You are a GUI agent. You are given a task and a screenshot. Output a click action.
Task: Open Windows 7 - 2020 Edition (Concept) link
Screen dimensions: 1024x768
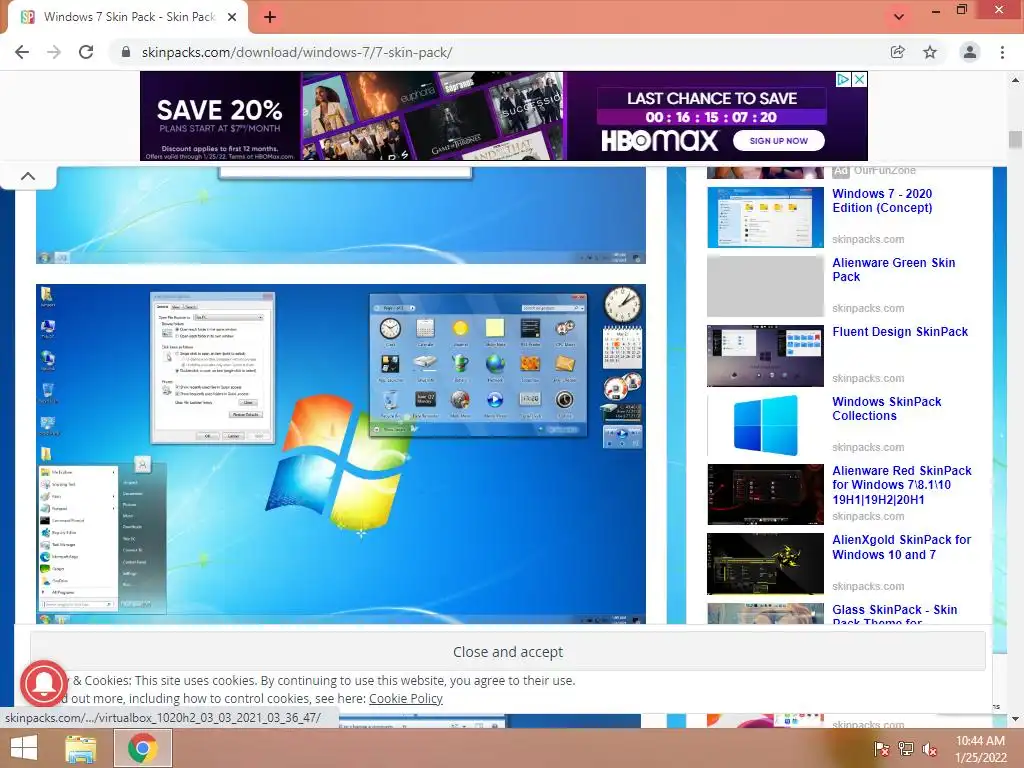(x=882, y=200)
